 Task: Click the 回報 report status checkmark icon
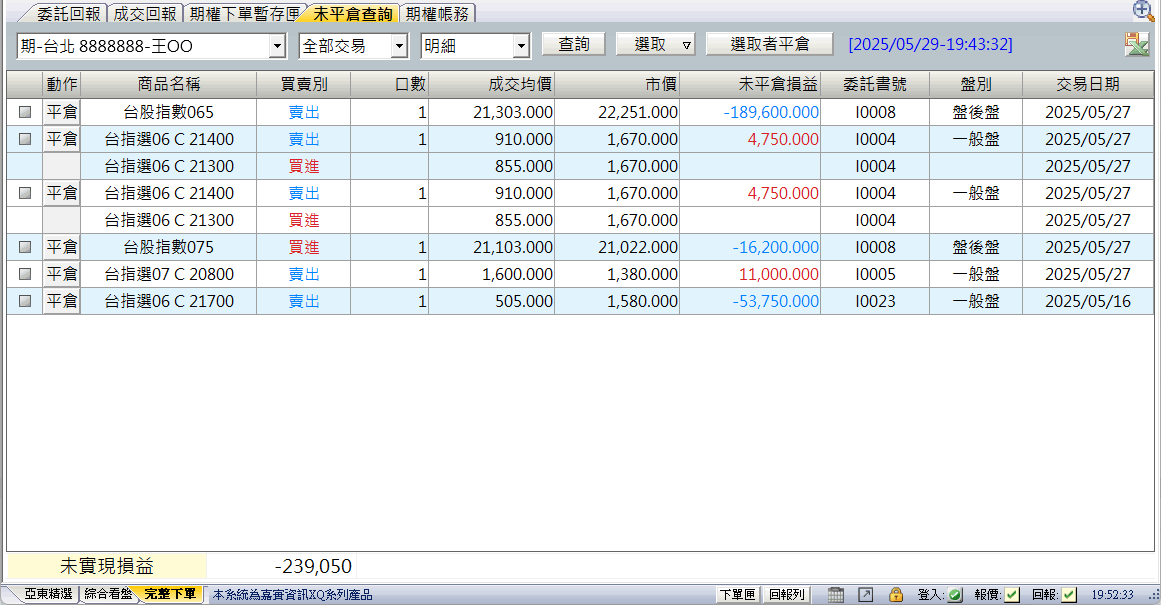(x=1069, y=595)
